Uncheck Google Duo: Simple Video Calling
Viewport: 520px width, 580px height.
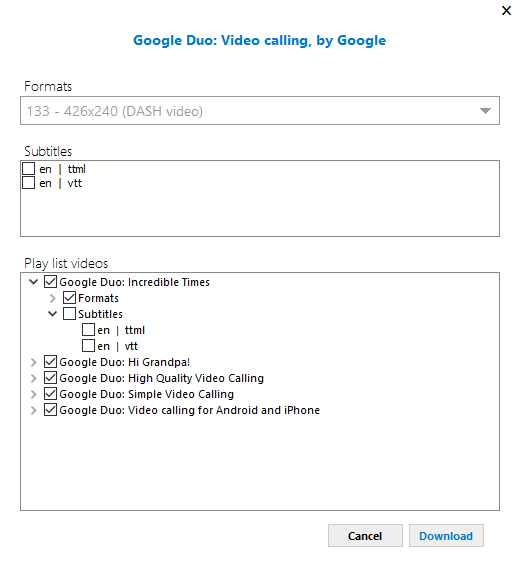50,394
